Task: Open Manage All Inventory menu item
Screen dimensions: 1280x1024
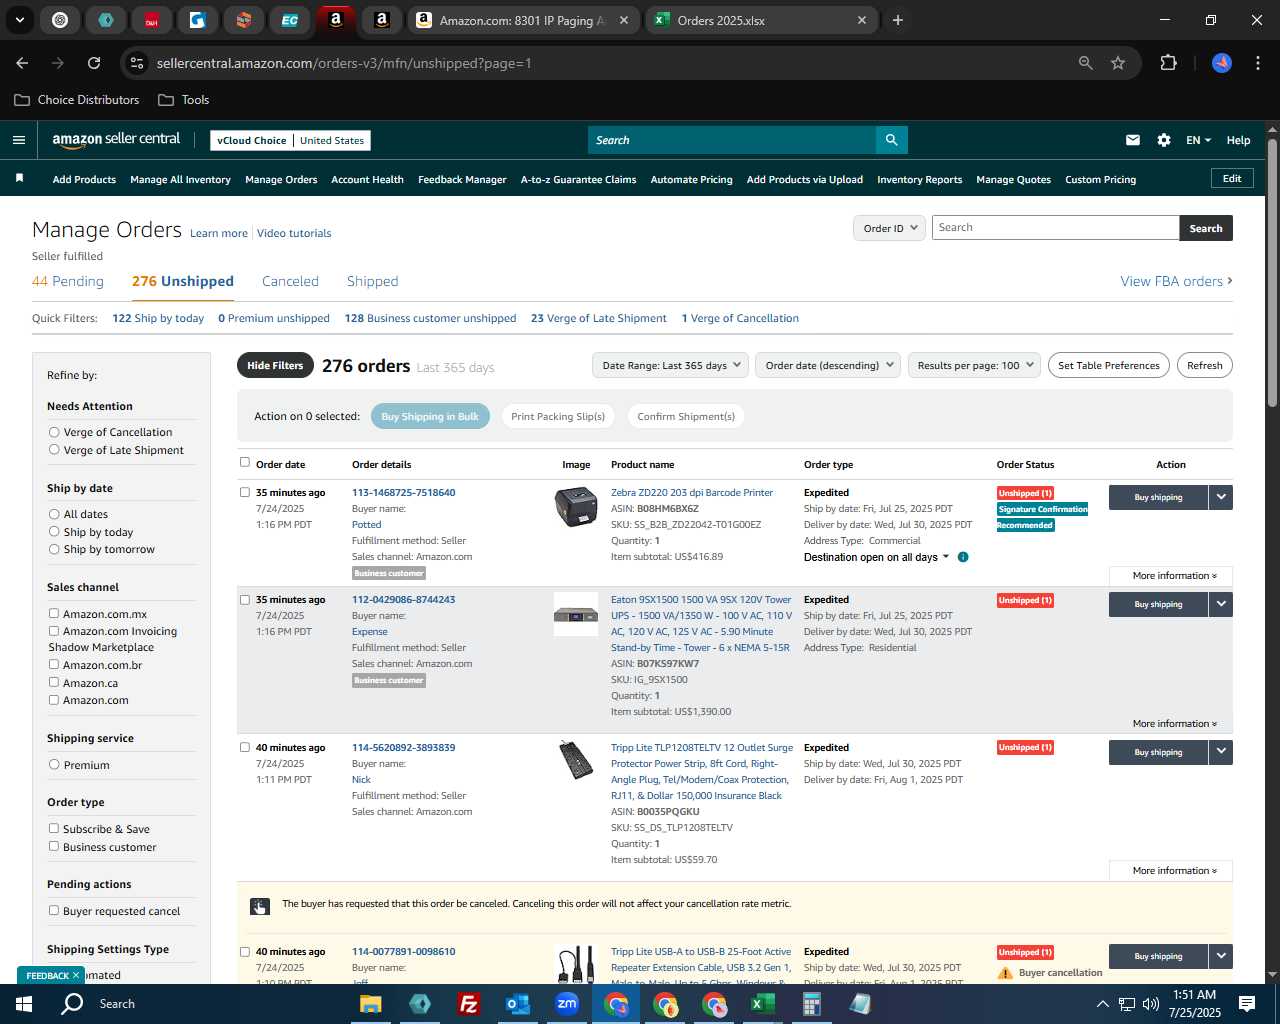Action: pyautogui.click(x=180, y=180)
